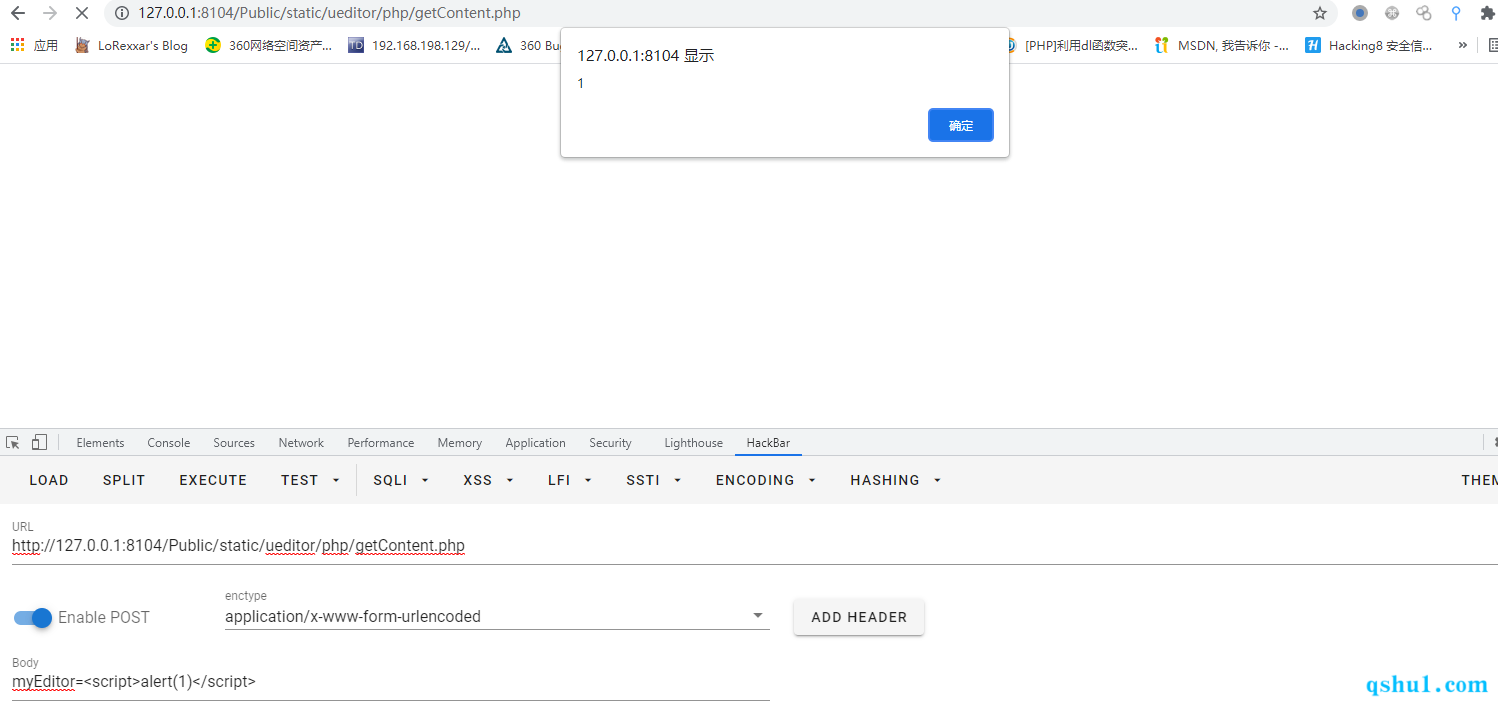Open the SSTI dropdown menu
Viewport: 1498px width, 709px height.
(654, 480)
